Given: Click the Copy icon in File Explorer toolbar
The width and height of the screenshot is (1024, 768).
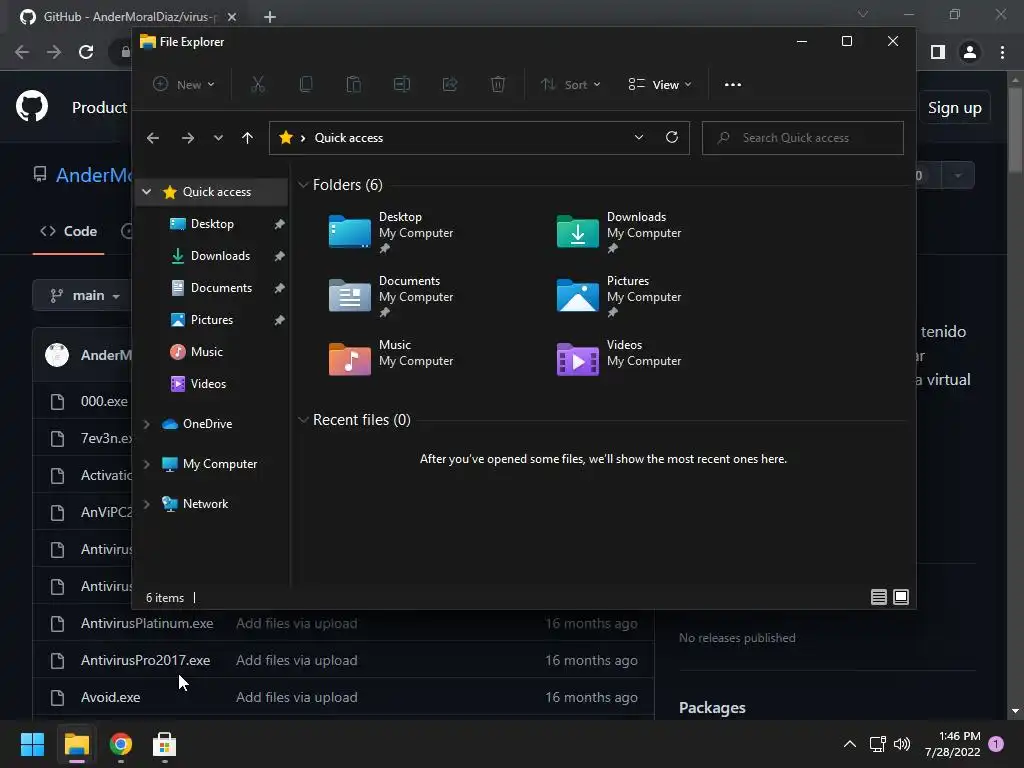Looking at the screenshot, I should (x=306, y=84).
